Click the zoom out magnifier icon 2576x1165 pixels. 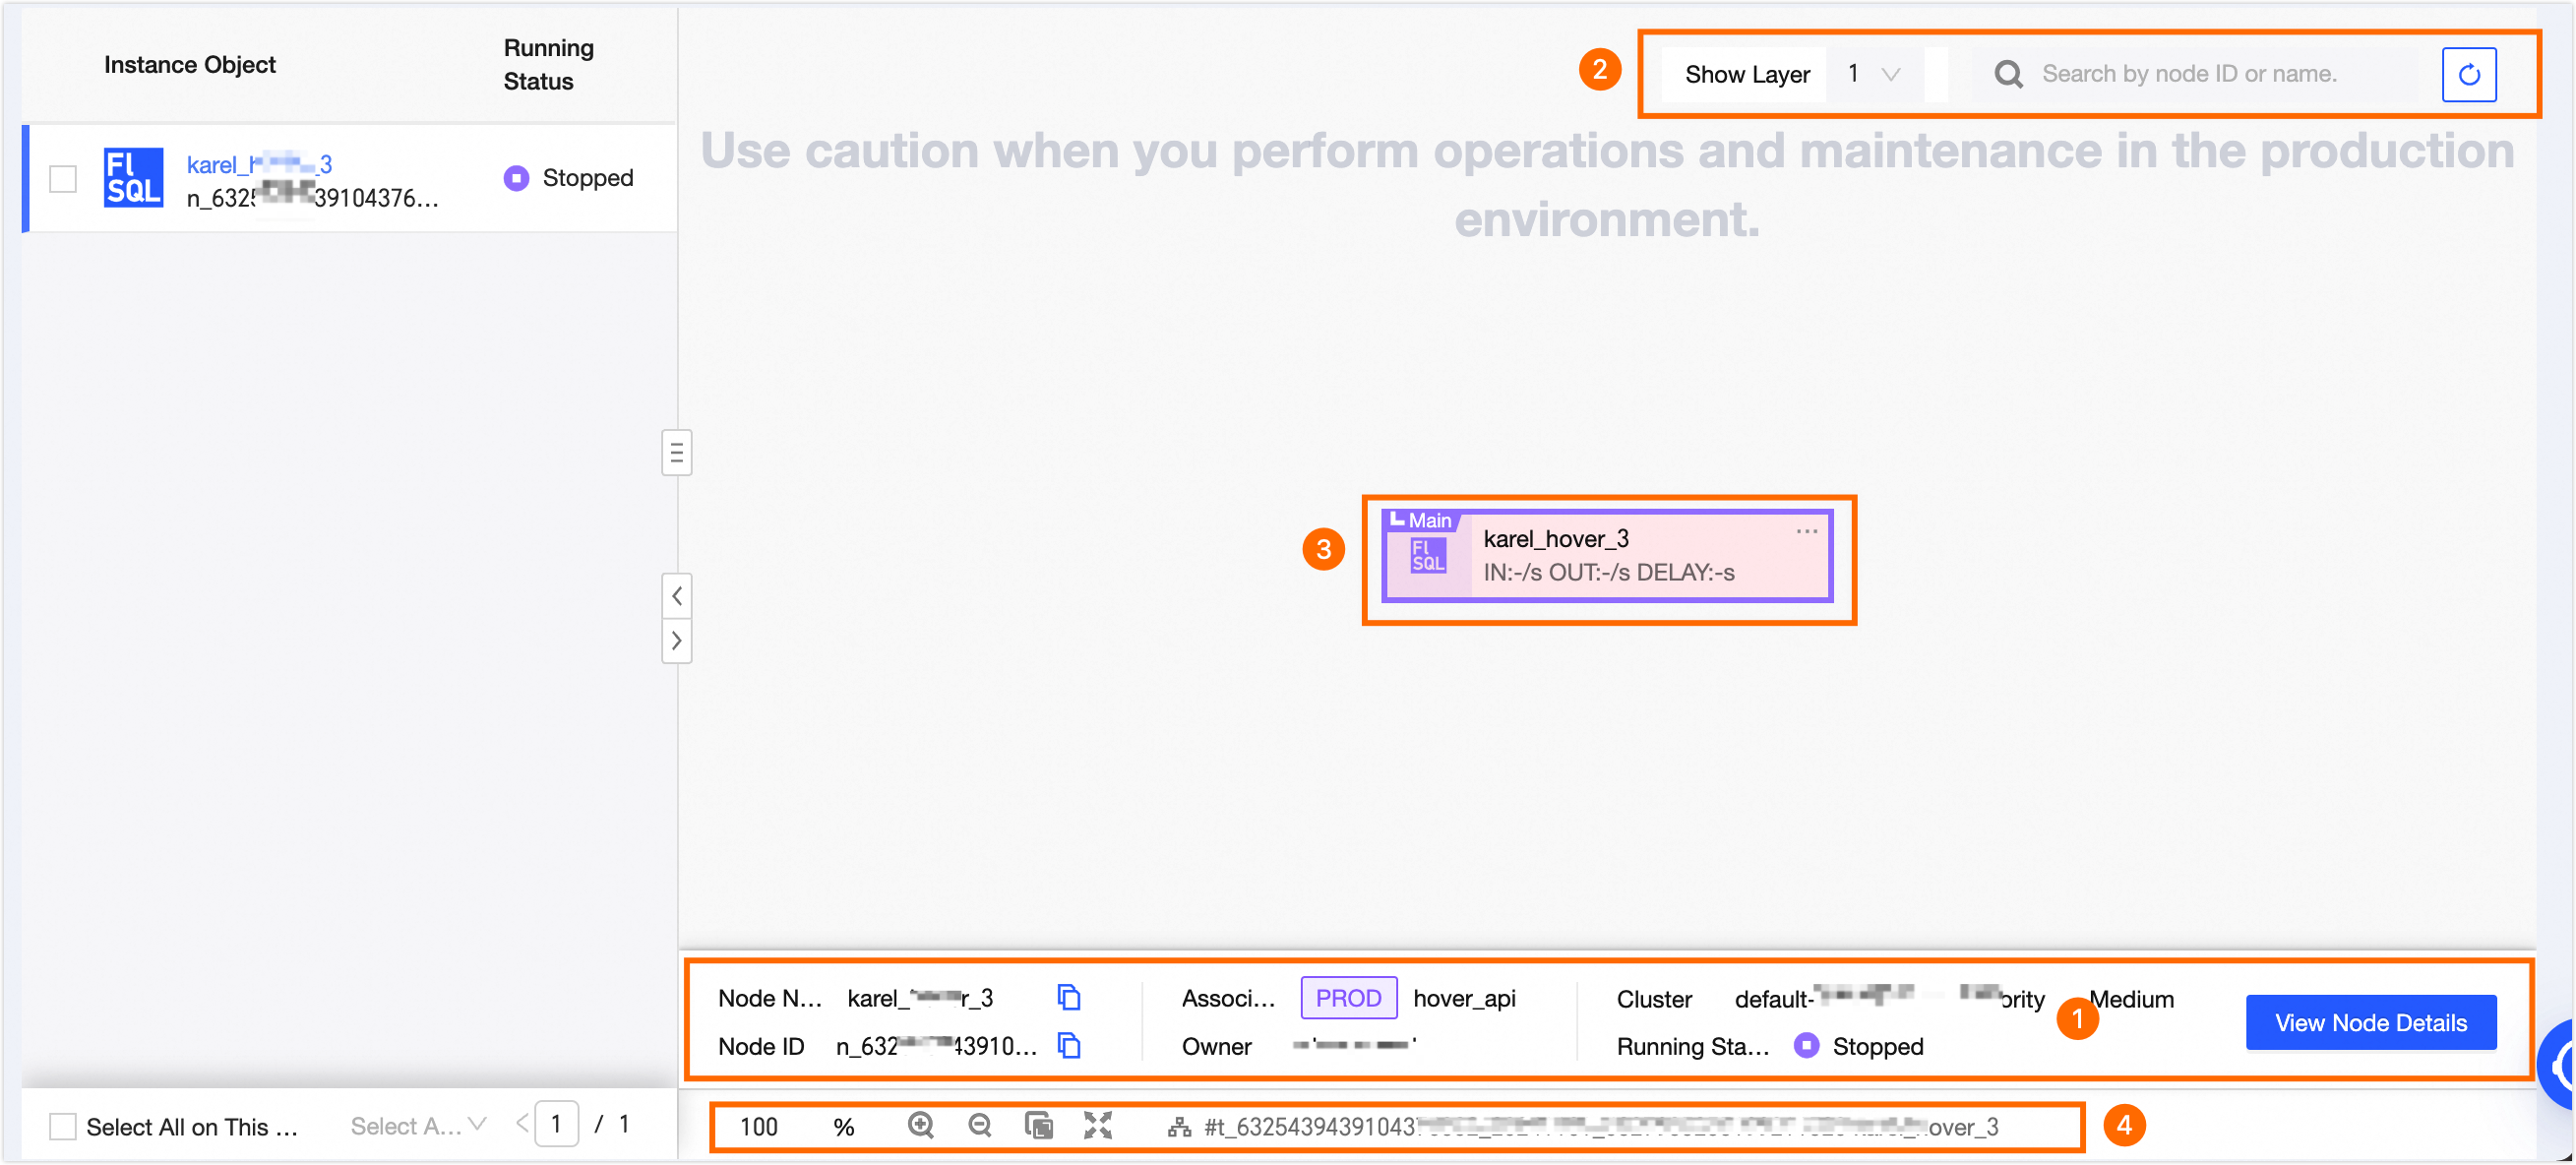coord(979,1125)
